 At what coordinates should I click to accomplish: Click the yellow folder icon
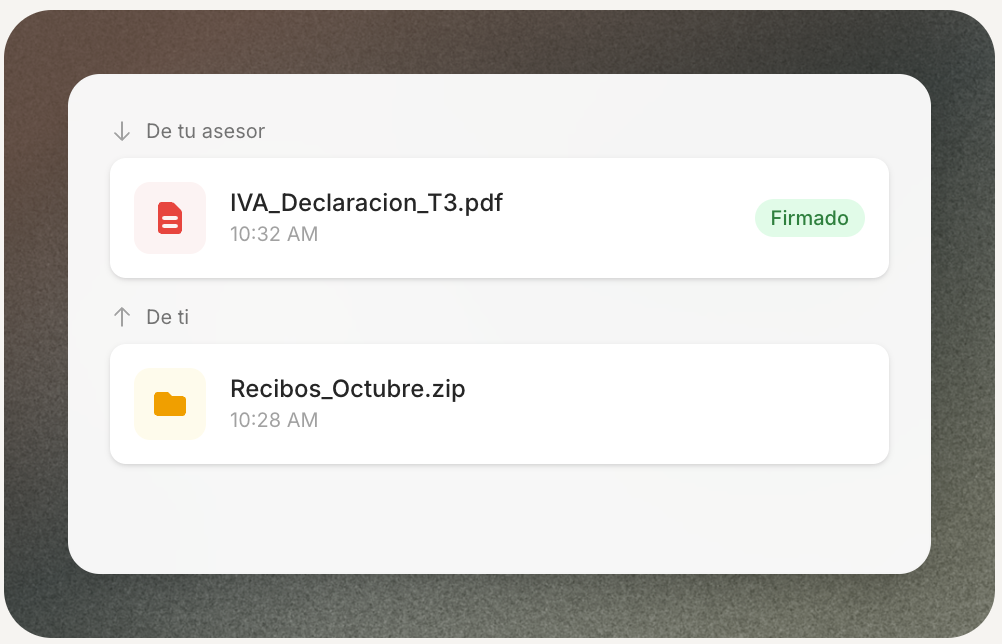pyautogui.click(x=170, y=404)
